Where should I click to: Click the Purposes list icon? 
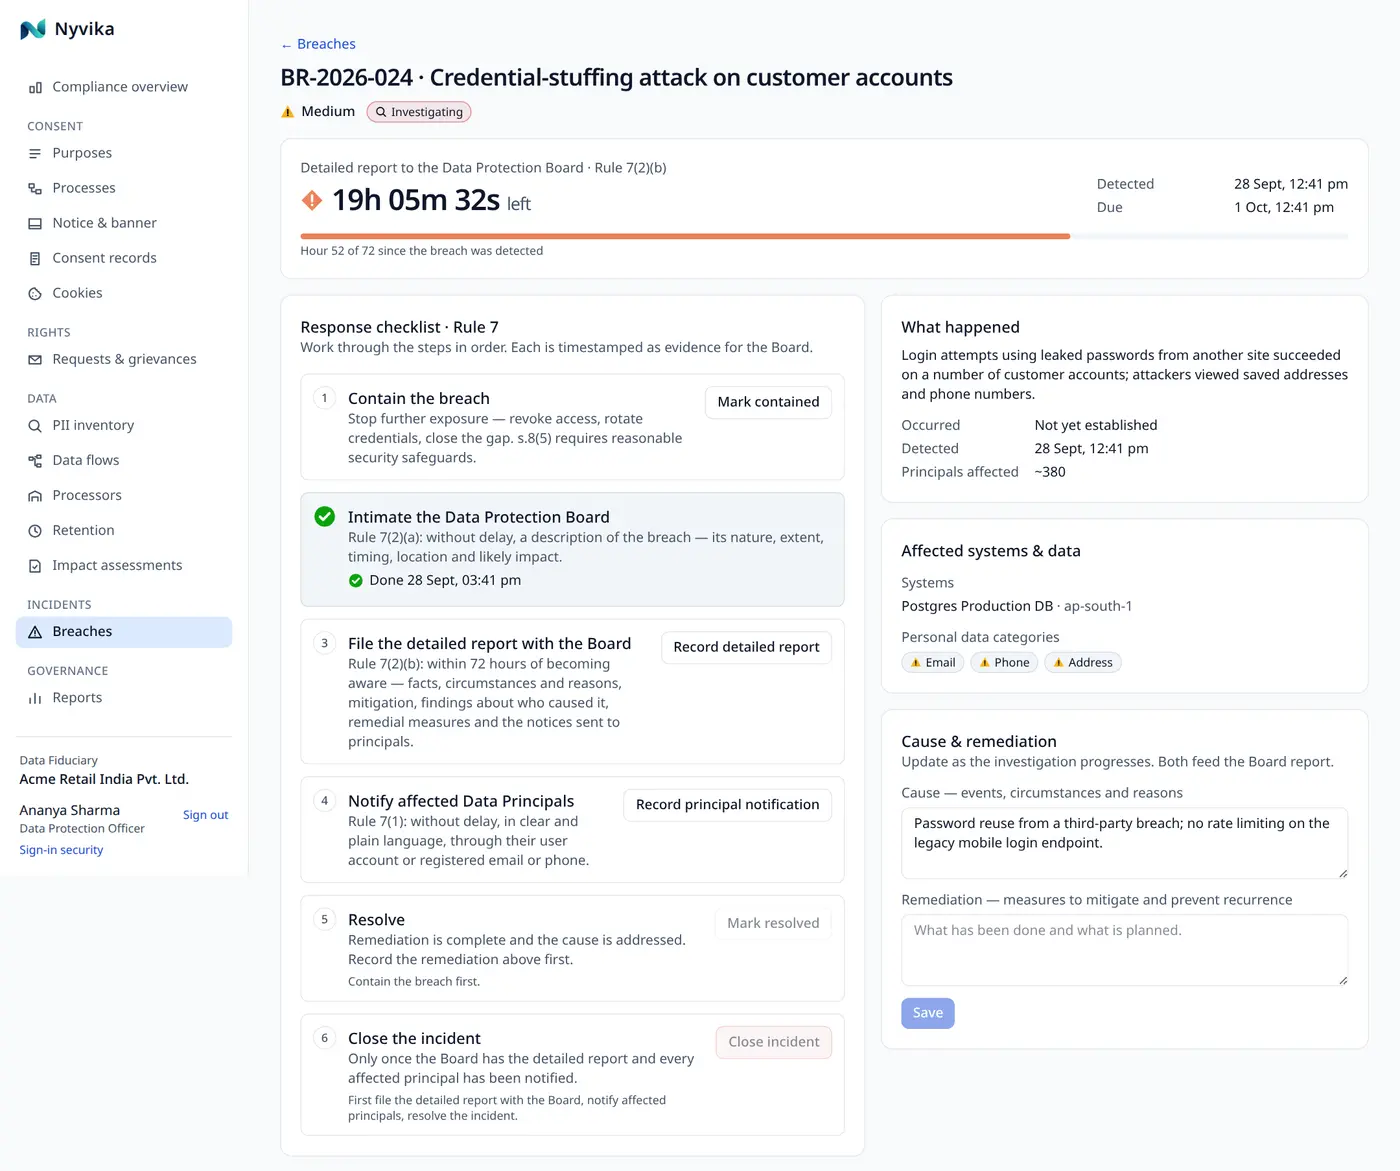(35, 154)
